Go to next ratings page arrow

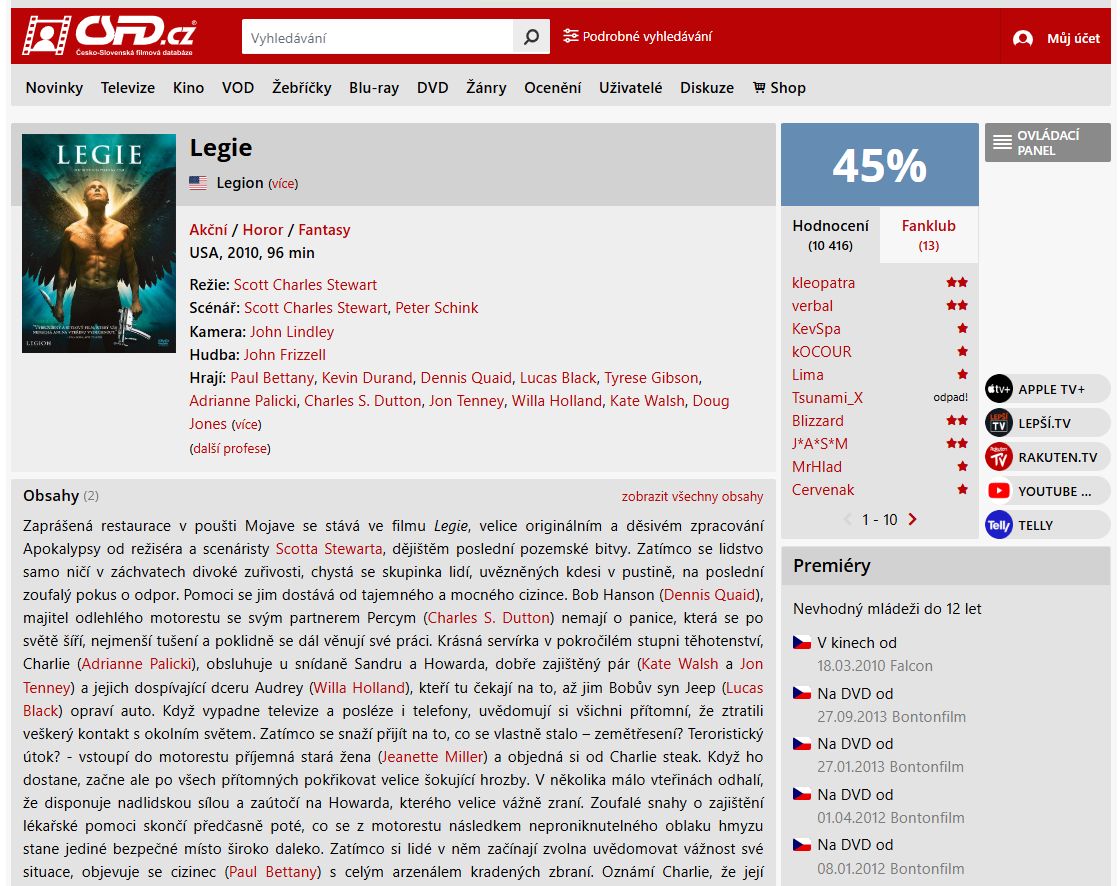pyautogui.click(x=913, y=519)
